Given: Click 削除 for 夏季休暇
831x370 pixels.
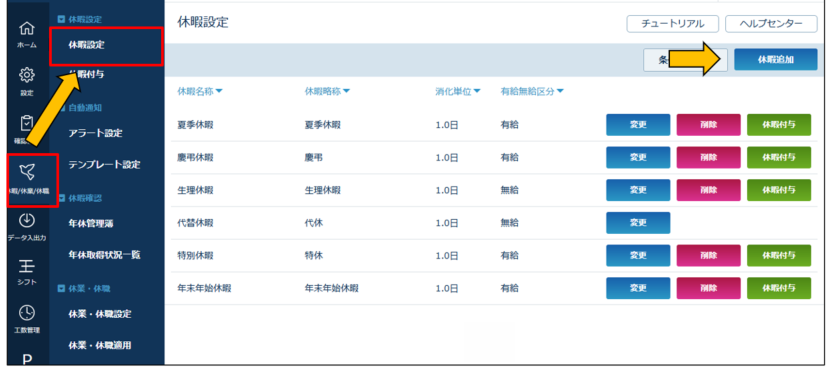Looking at the screenshot, I should point(709,125).
